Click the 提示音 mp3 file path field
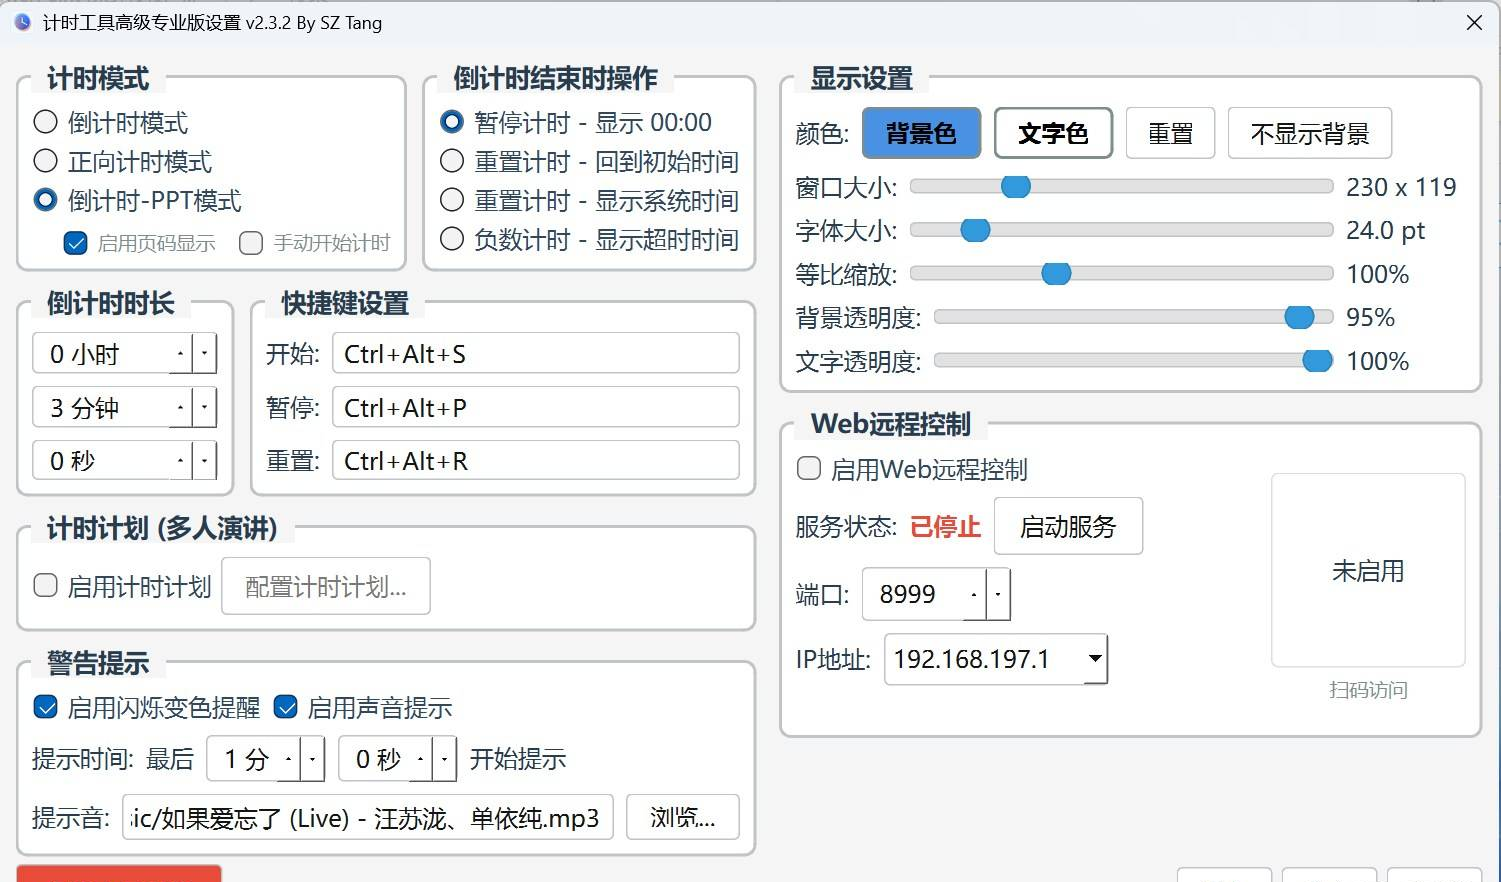1501x882 pixels. click(367, 818)
